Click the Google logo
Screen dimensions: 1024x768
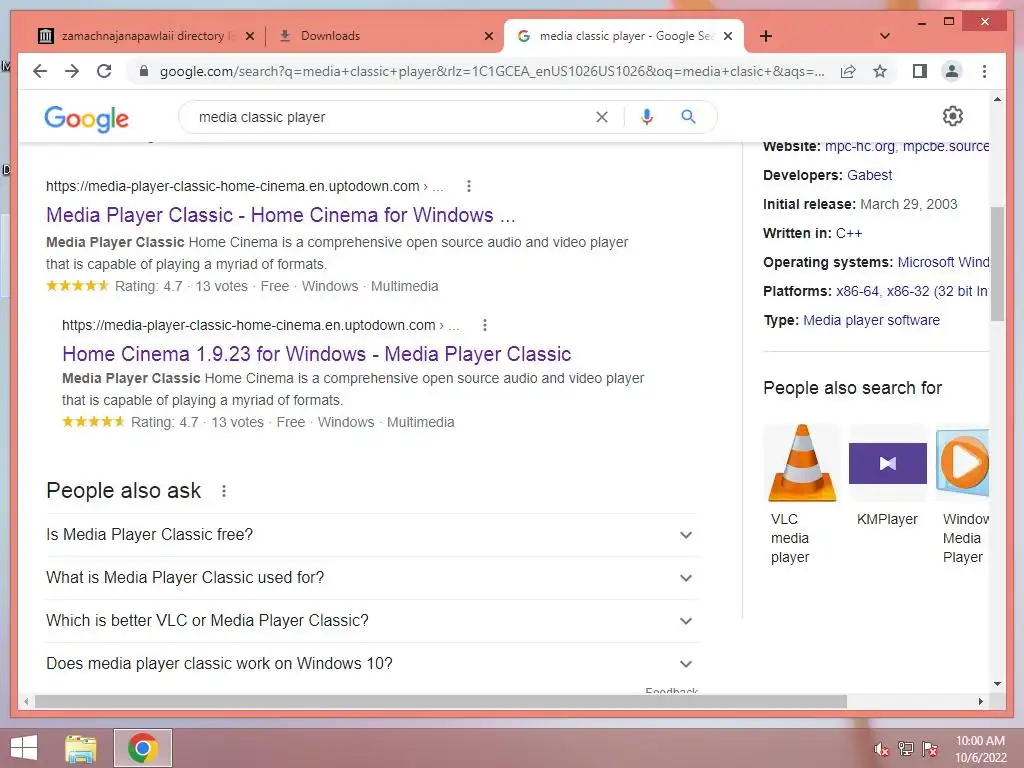point(86,118)
